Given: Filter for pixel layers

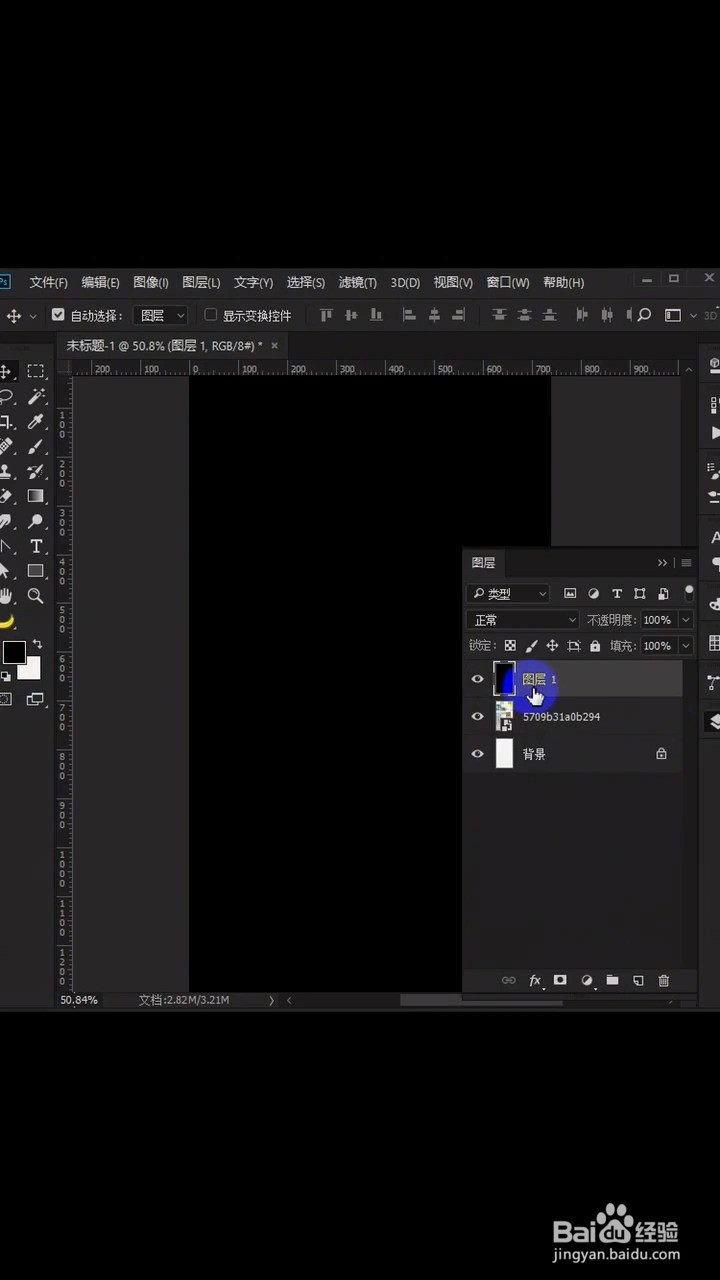Looking at the screenshot, I should click(570, 593).
